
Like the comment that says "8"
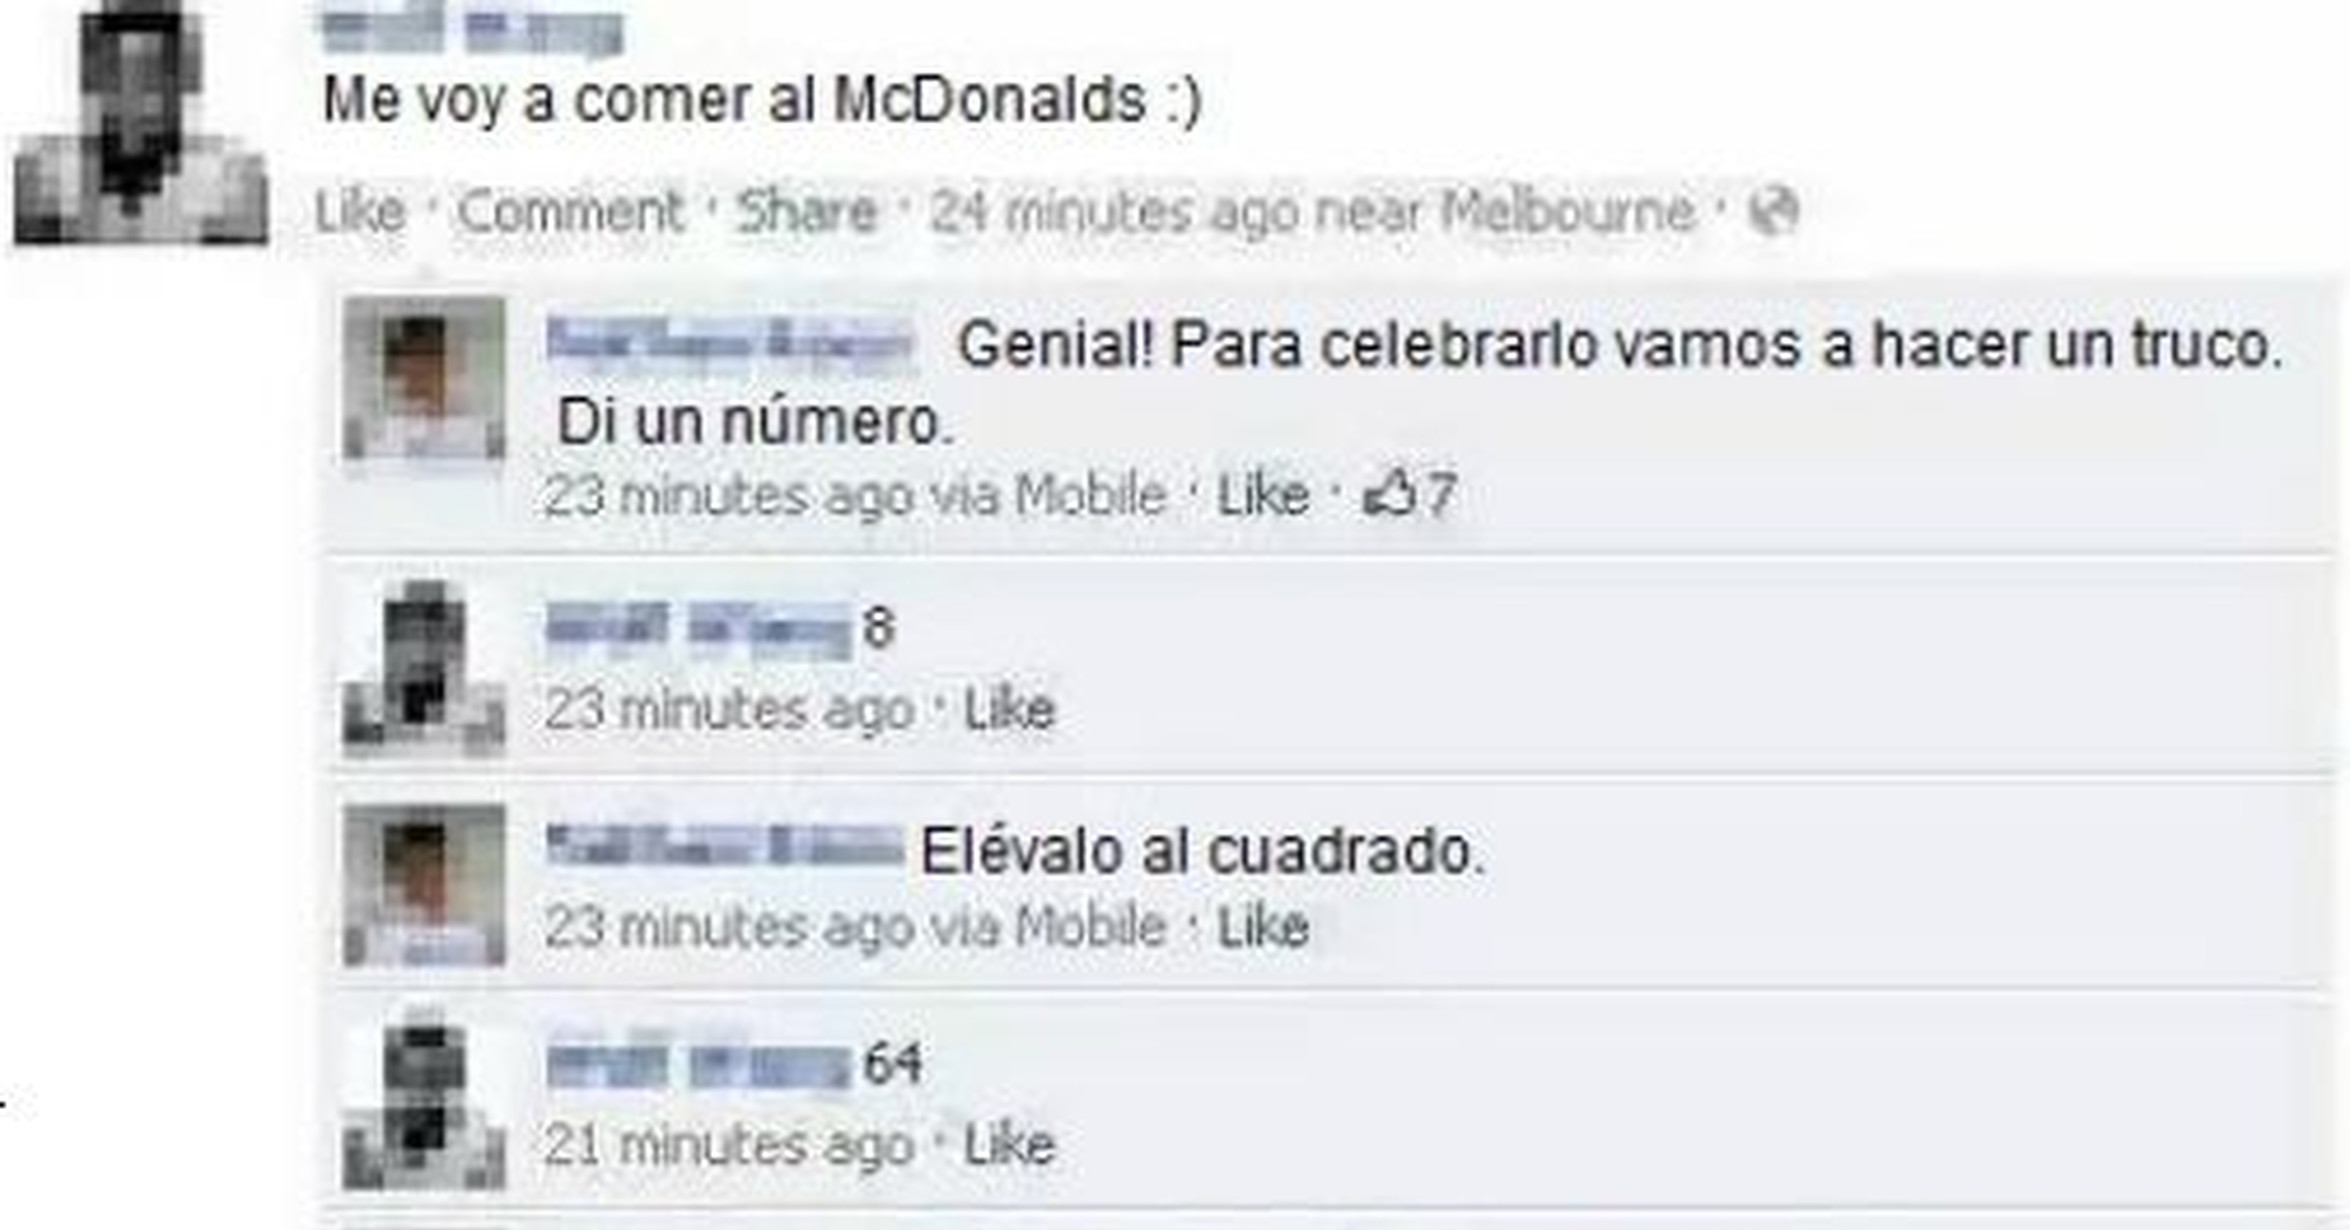[1009, 709]
